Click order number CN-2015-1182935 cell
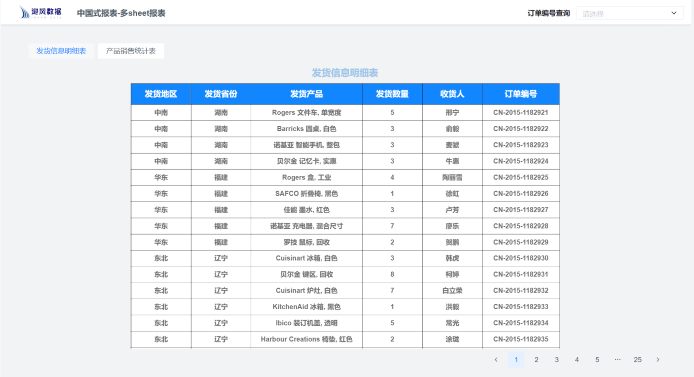Image resolution: width=694 pixels, height=377 pixels. [521, 339]
